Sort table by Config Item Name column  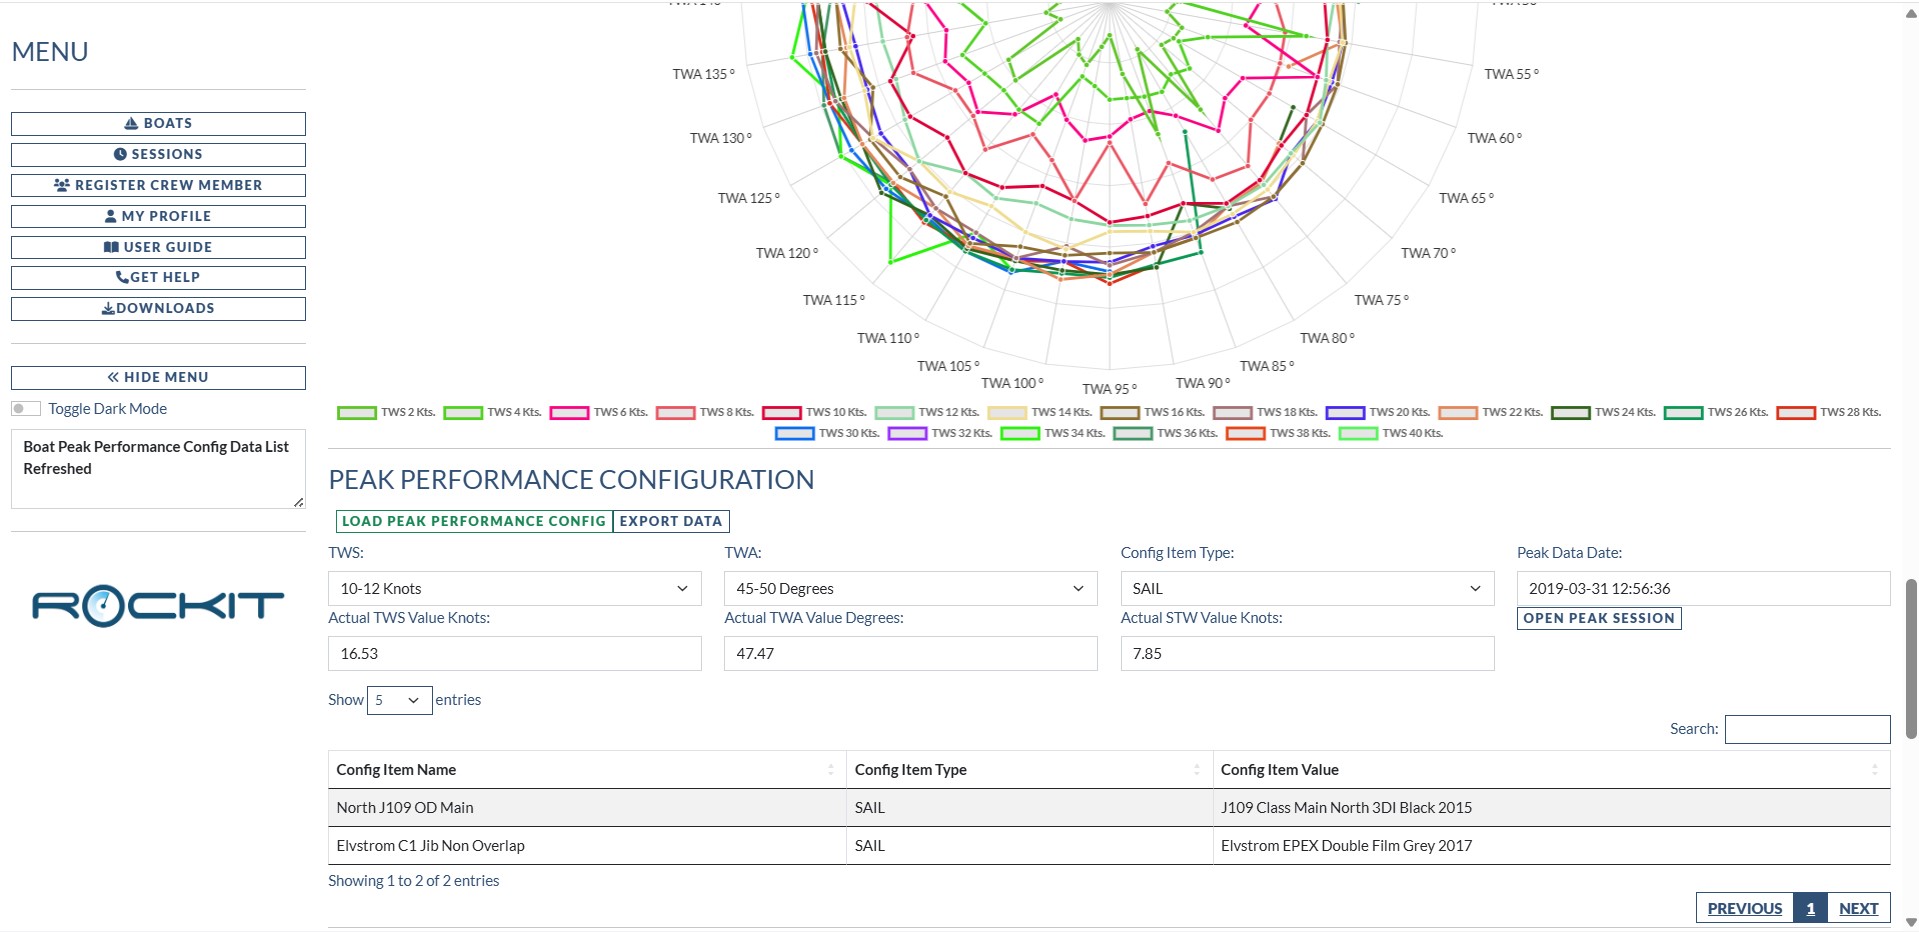586,770
